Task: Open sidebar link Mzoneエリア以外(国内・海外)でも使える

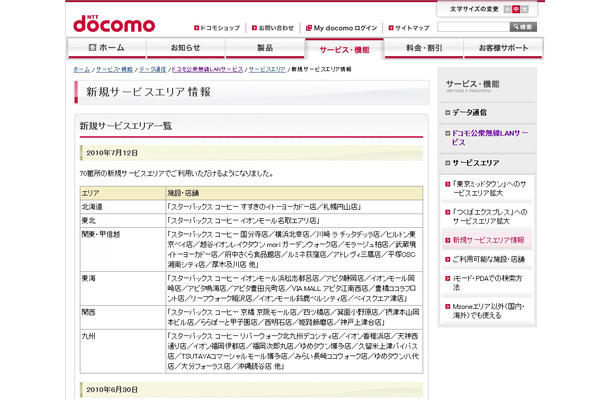Action: pos(489,311)
